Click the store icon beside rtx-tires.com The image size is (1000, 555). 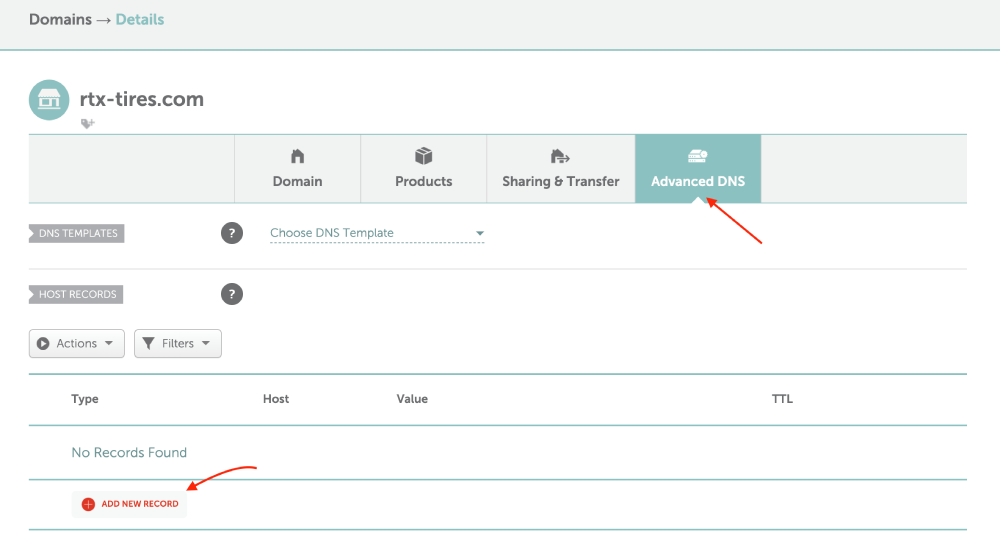click(49, 100)
